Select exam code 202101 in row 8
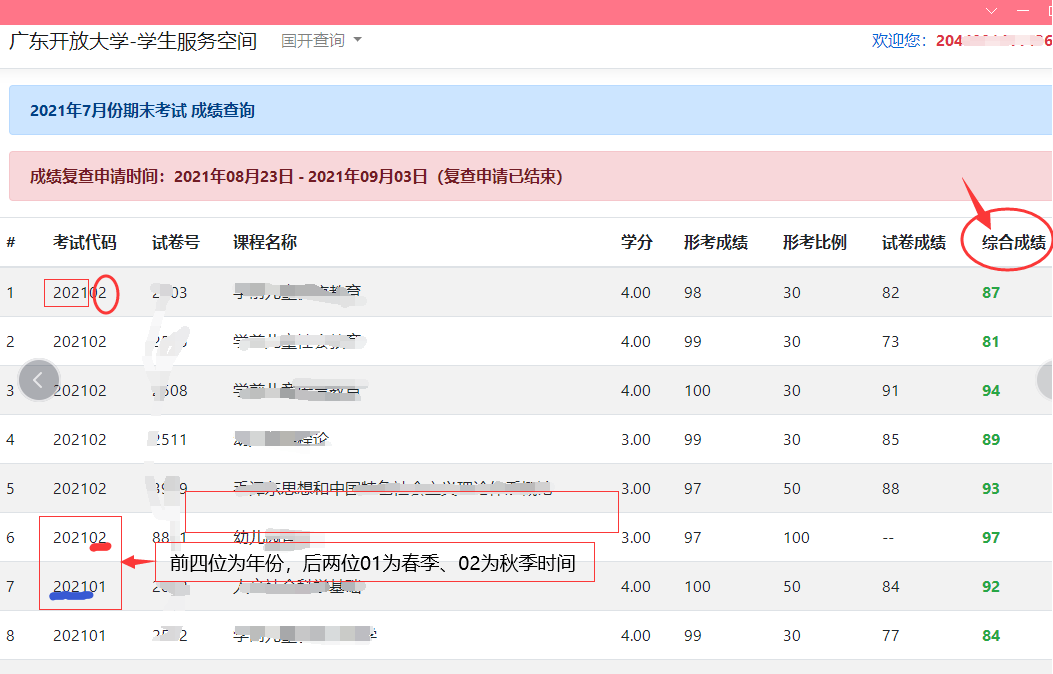The width and height of the screenshot is (1053, 674). [79, 635]
